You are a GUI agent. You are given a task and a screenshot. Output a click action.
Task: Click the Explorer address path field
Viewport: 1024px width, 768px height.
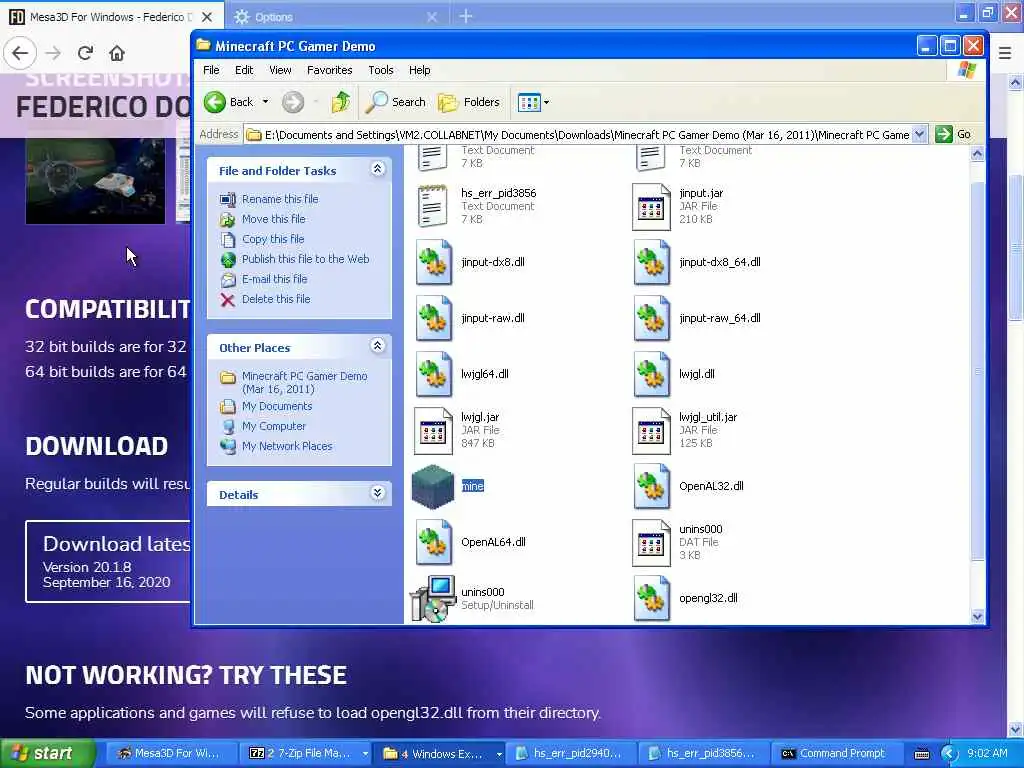click(586, 135)
